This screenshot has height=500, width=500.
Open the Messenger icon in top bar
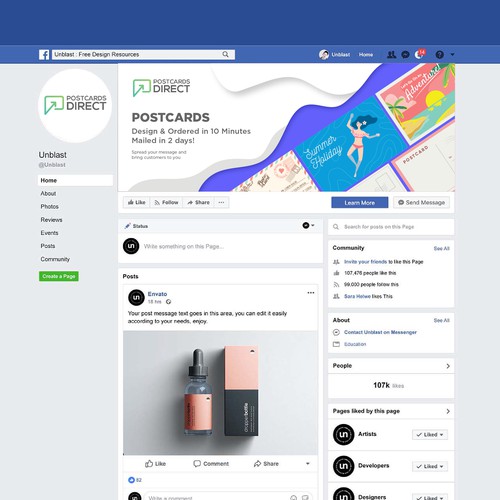(x=405, y=55)
